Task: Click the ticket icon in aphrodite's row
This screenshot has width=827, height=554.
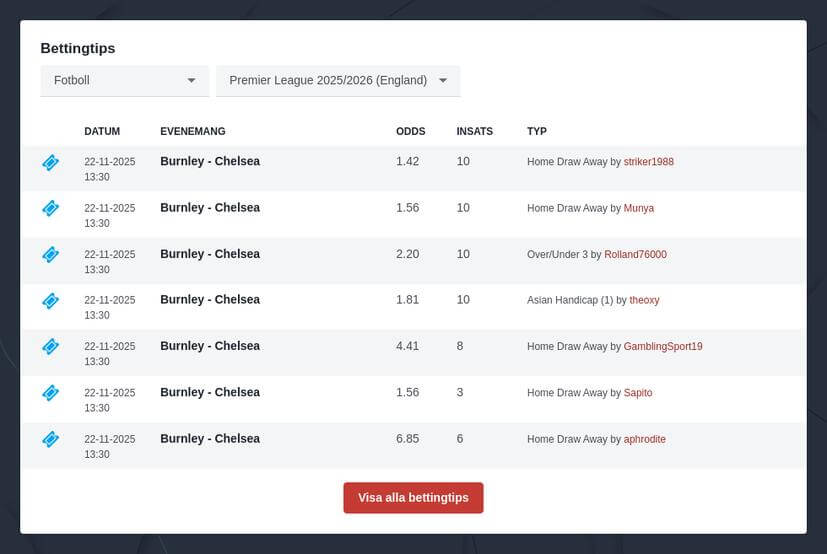Action: 50,439
